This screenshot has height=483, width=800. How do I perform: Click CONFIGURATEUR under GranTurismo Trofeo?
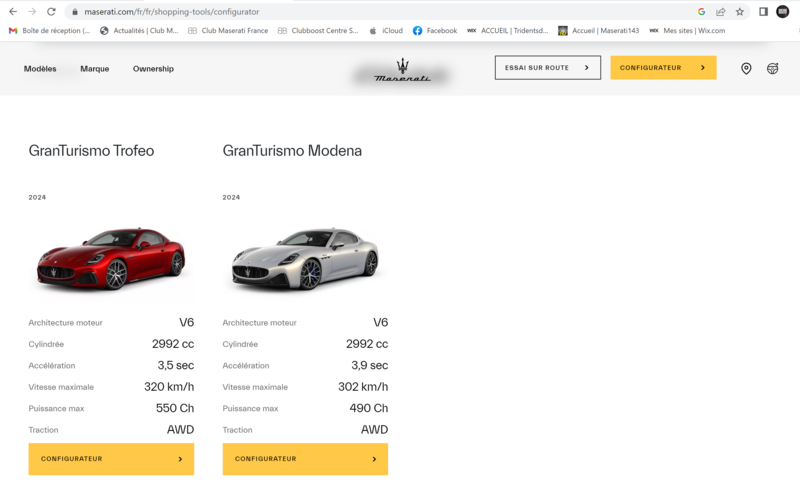point(111,459)
